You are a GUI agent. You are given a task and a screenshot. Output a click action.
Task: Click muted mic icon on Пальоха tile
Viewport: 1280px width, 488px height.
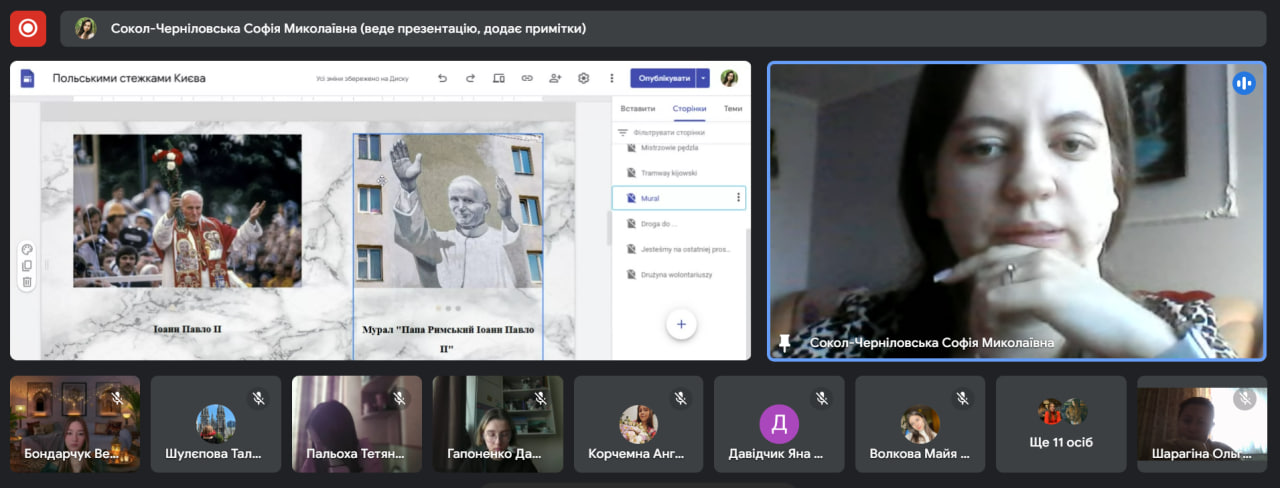400,398
